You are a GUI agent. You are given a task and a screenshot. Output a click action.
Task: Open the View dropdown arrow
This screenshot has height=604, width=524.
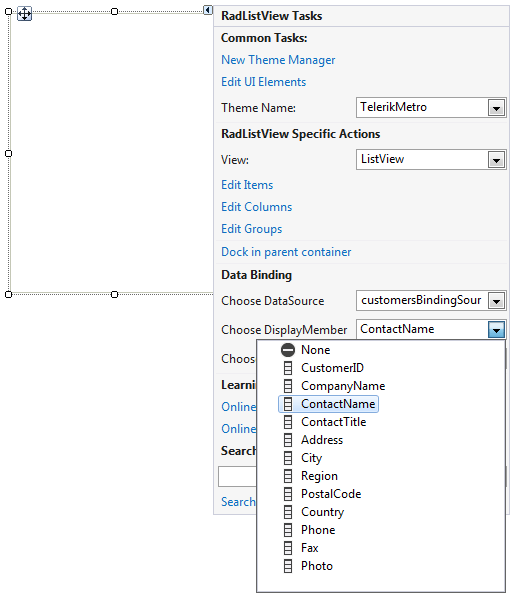496,159
